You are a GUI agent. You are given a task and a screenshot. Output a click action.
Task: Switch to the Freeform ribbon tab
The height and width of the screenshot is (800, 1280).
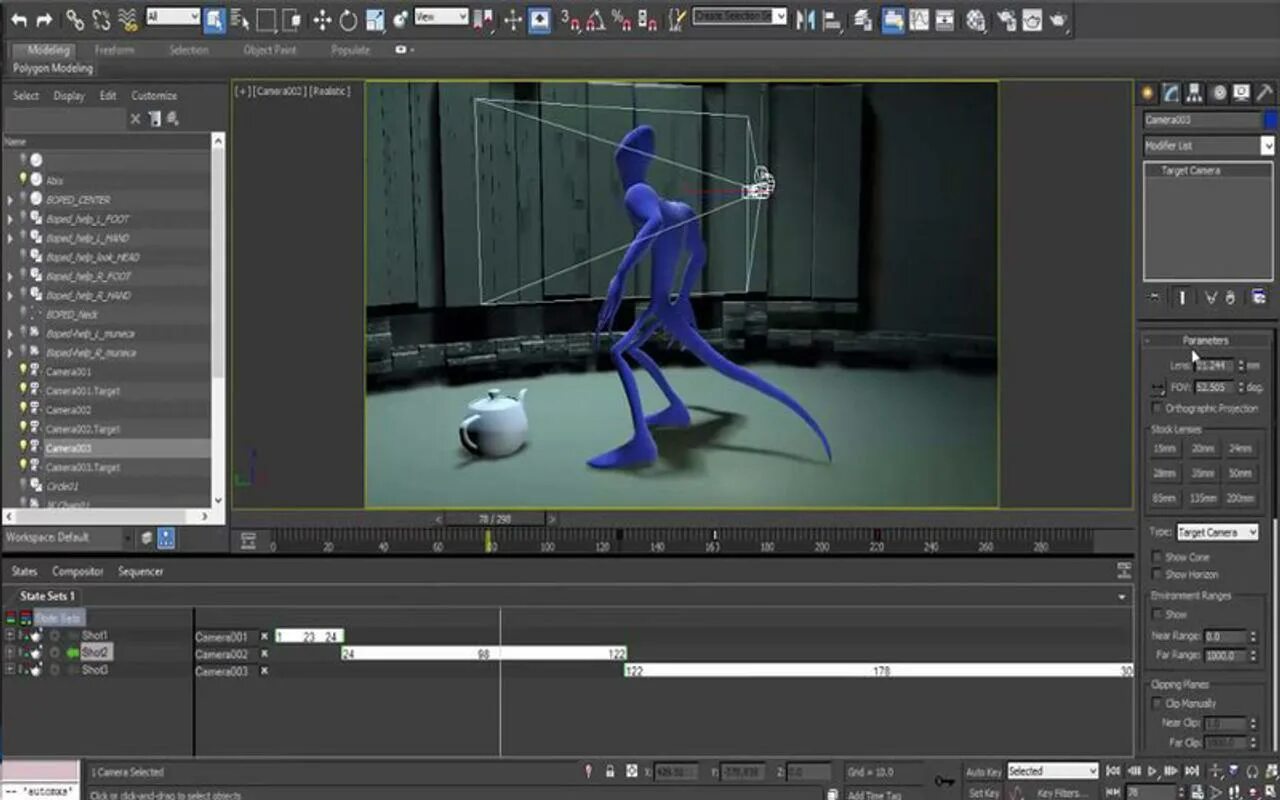114,50
